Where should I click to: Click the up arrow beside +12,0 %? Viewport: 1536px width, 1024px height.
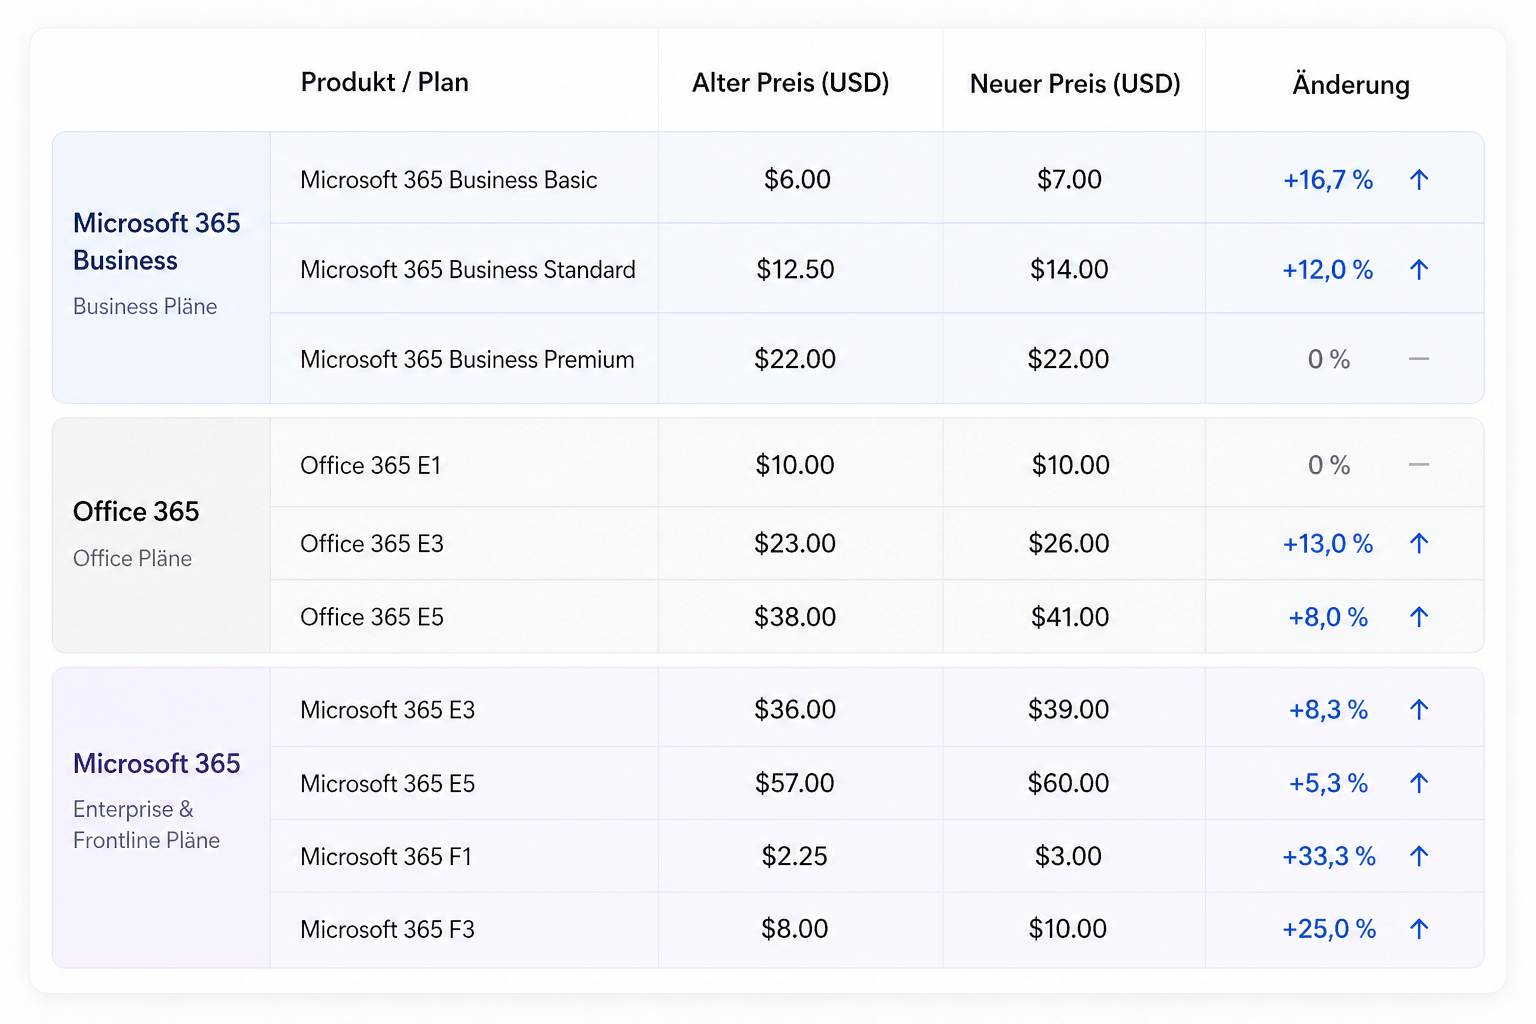(1418, 270)
